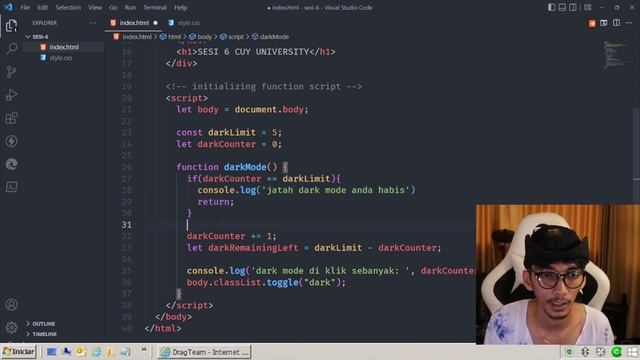Switch to the index.html editor tab
640x360 pixels.
pos(134,23)
